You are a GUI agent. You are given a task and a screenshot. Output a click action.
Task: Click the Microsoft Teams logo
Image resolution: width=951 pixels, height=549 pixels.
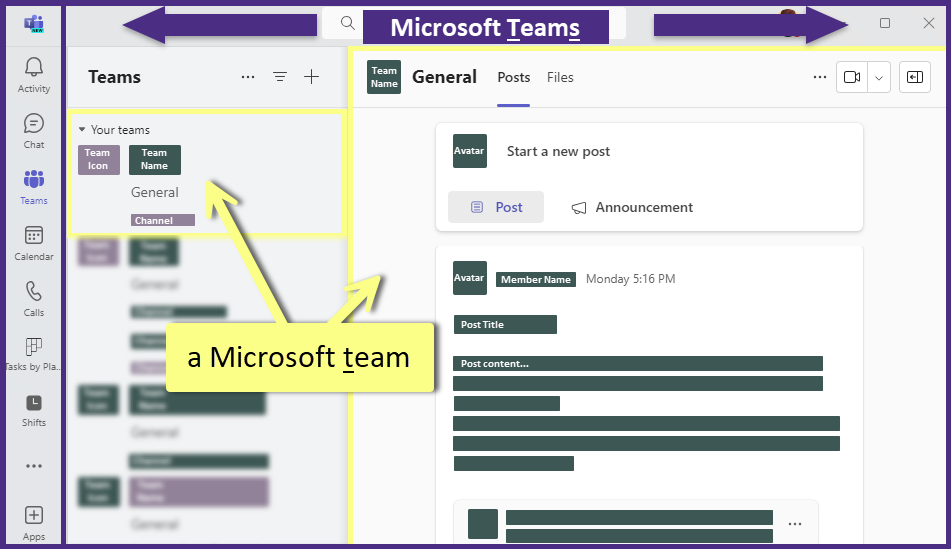click(33, 24)
